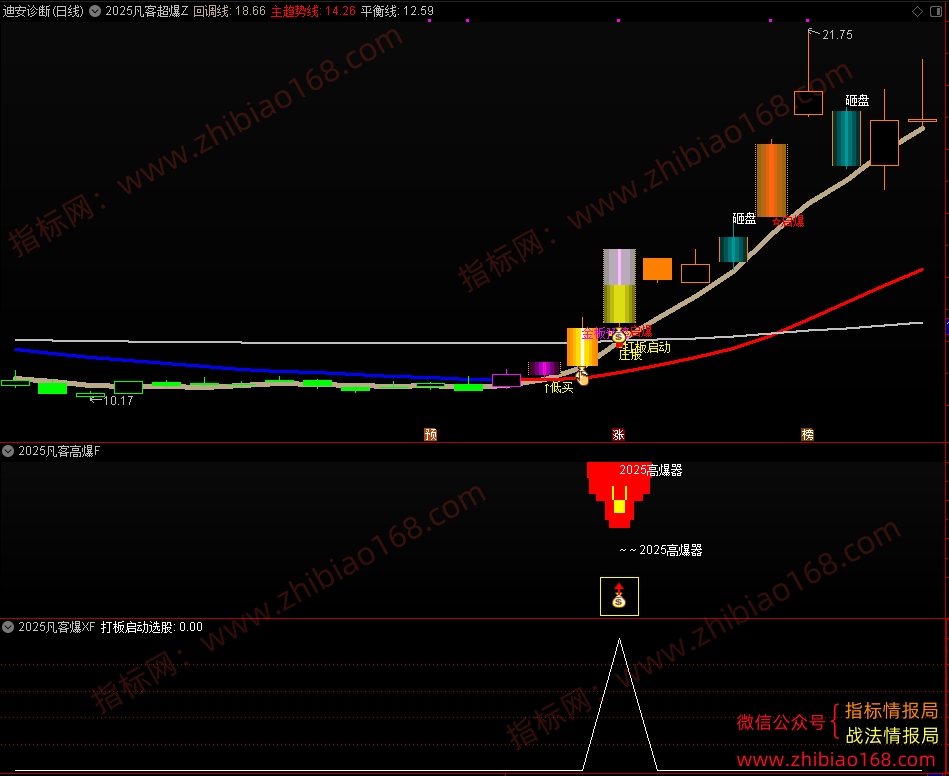Screen dimensions: 949x776
Task: Click the solid orange small candle
Action: (657, 269)
